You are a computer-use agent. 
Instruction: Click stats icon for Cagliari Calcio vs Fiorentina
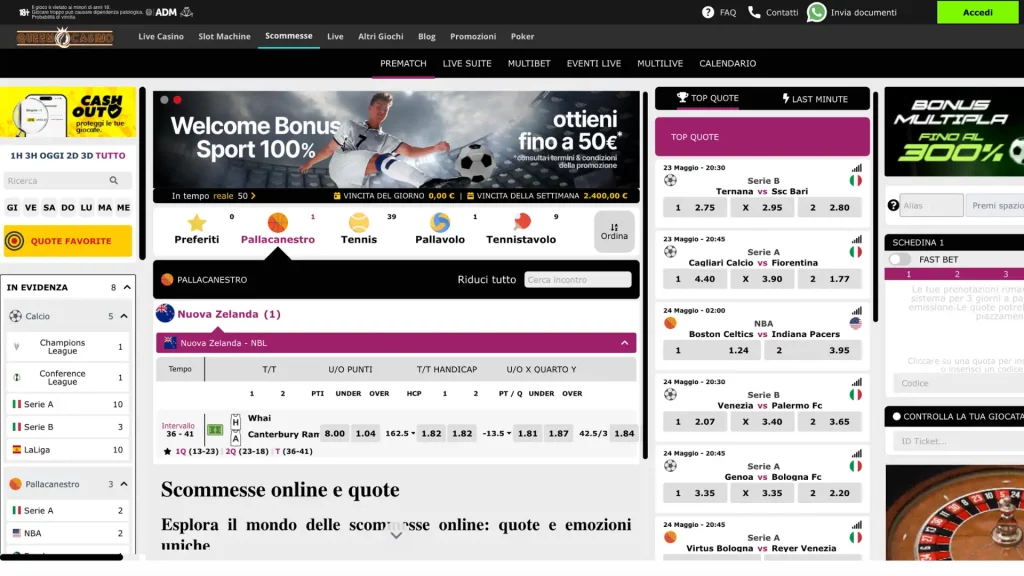pos(856,240)
